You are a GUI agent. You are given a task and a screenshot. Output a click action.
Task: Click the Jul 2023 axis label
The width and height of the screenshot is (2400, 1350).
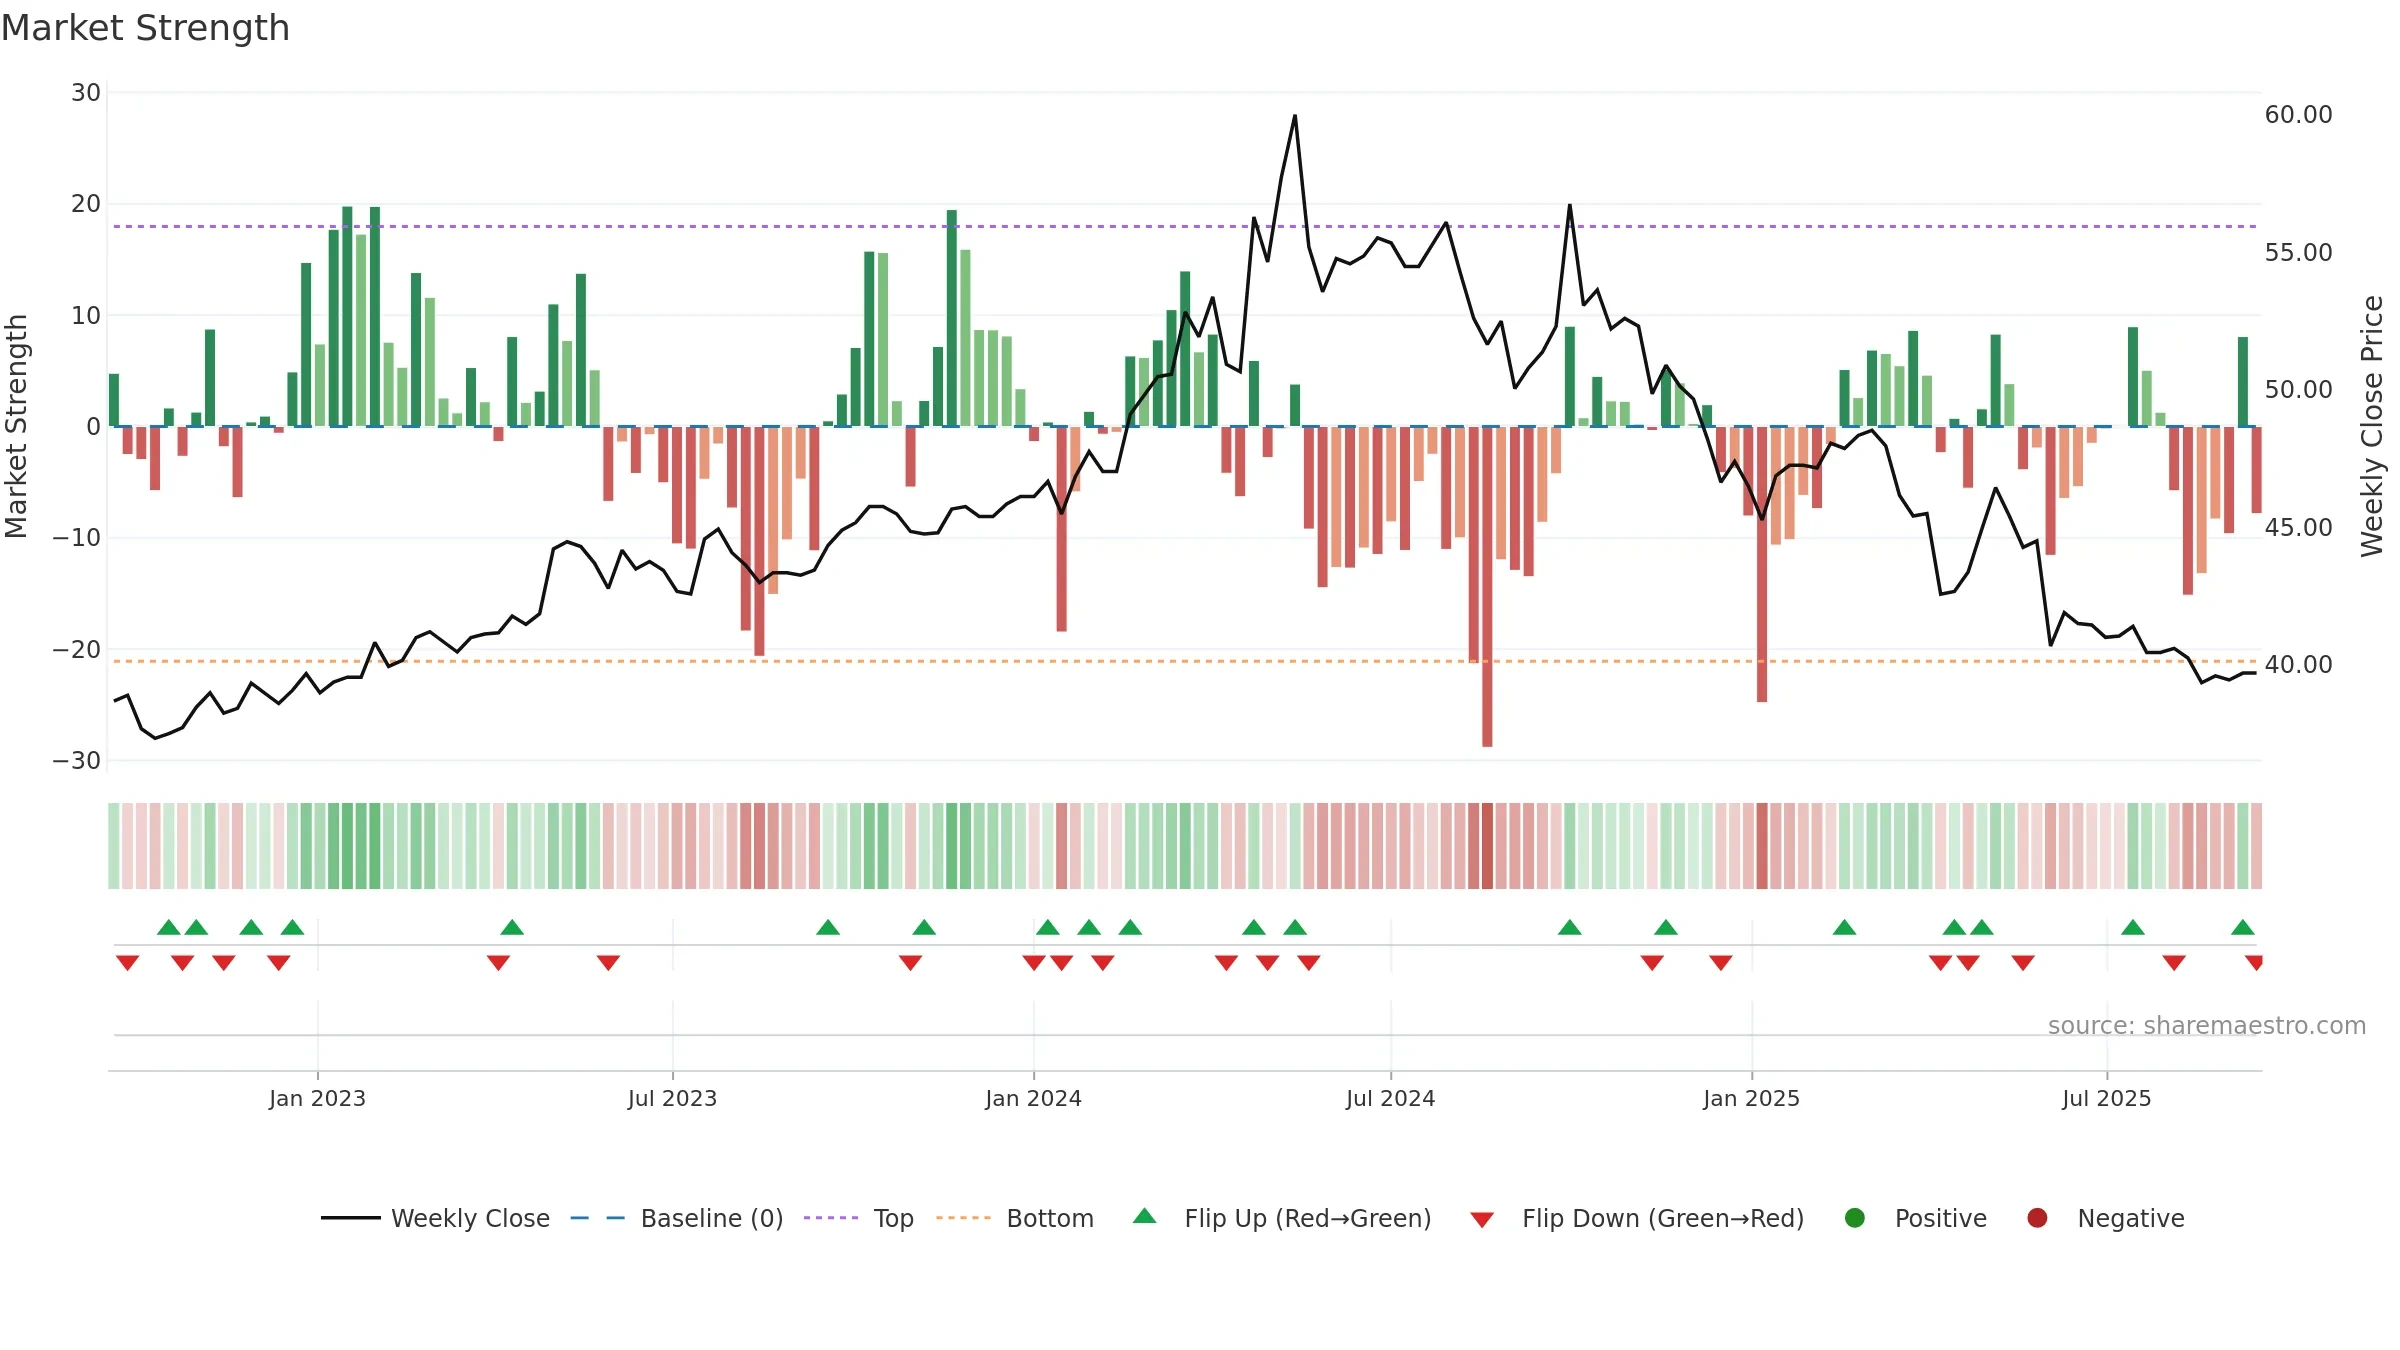(672, 1099)
